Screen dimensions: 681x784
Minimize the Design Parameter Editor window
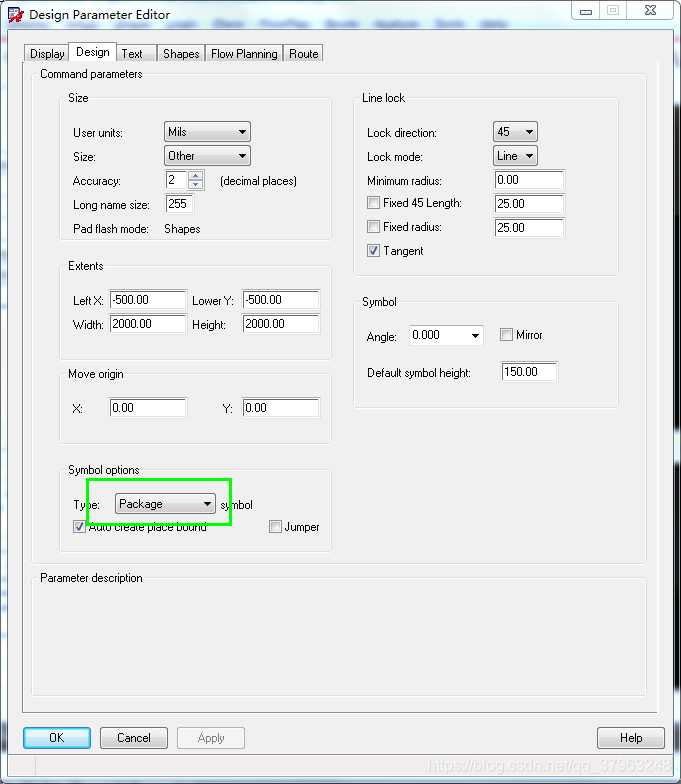click(586, 10)
